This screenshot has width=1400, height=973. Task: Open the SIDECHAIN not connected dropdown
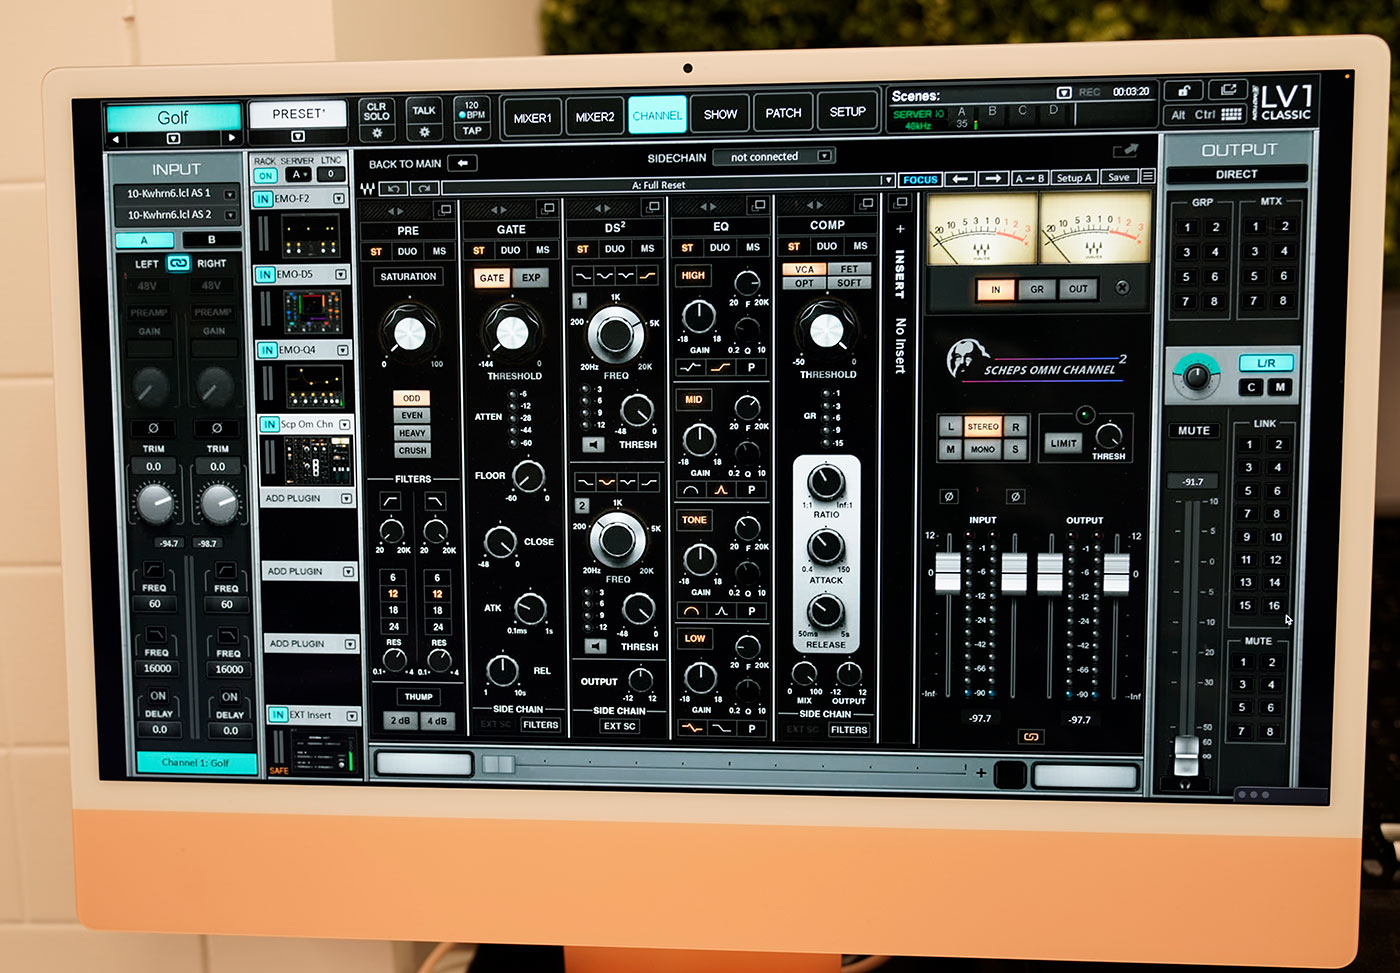(x=776, y=157)
